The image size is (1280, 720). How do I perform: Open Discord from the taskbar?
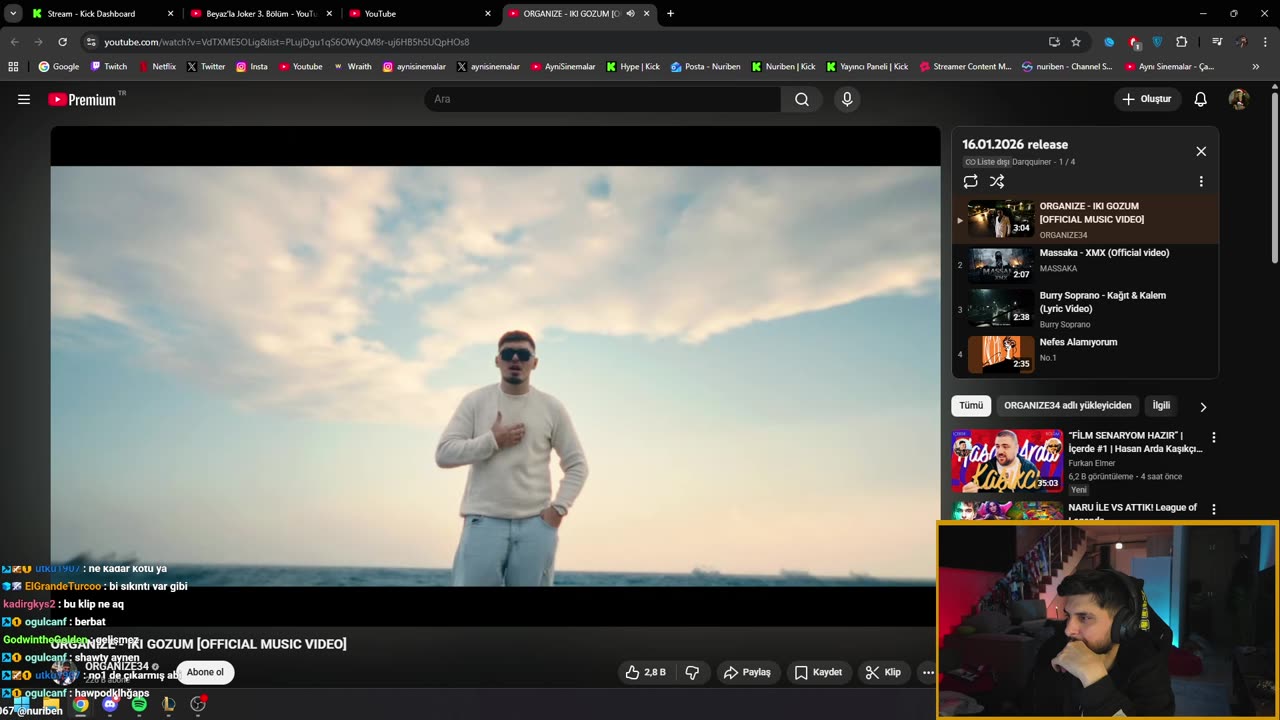coord(110,704)
